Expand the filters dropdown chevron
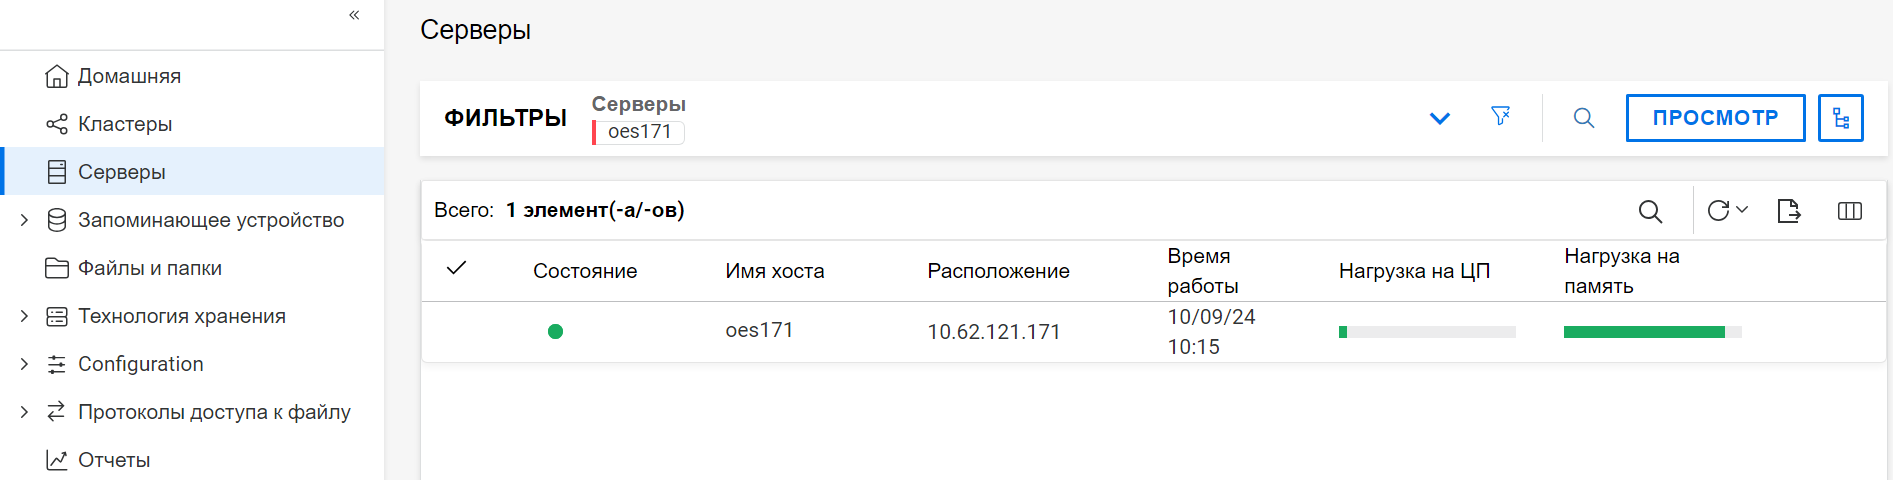The image size is (1893, 480). (1439, 118)
